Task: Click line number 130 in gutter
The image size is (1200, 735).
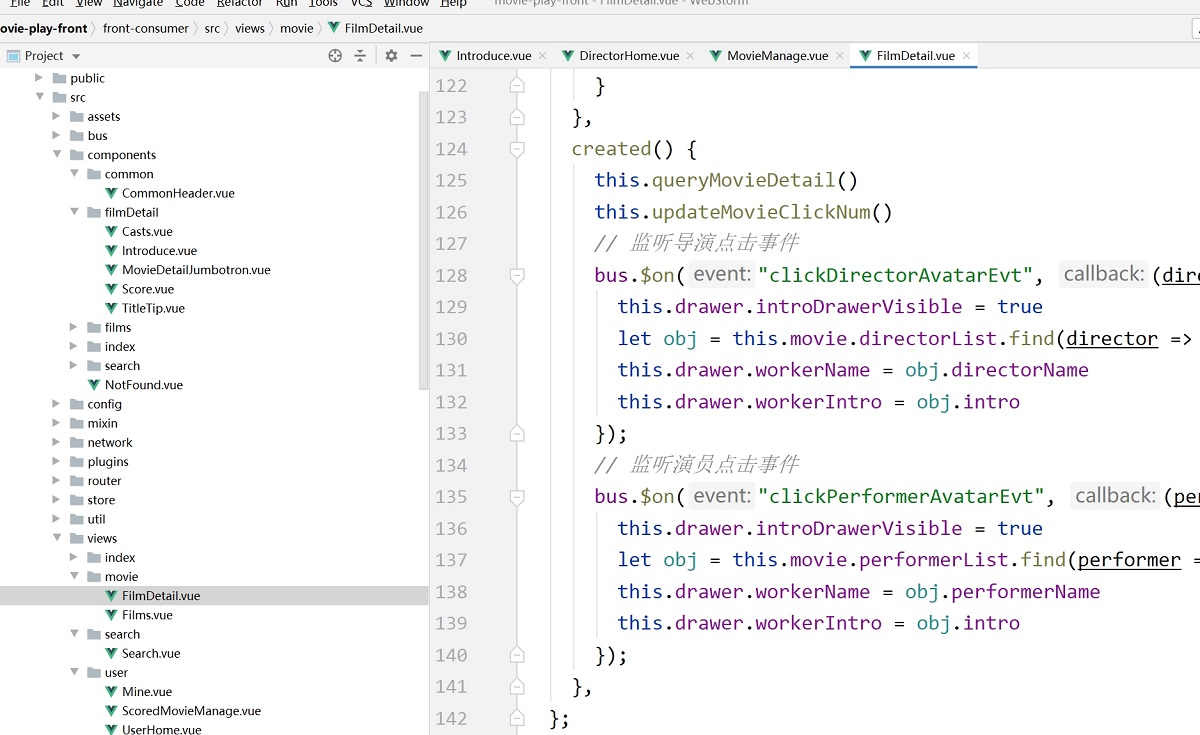Action: pos(451,338)
